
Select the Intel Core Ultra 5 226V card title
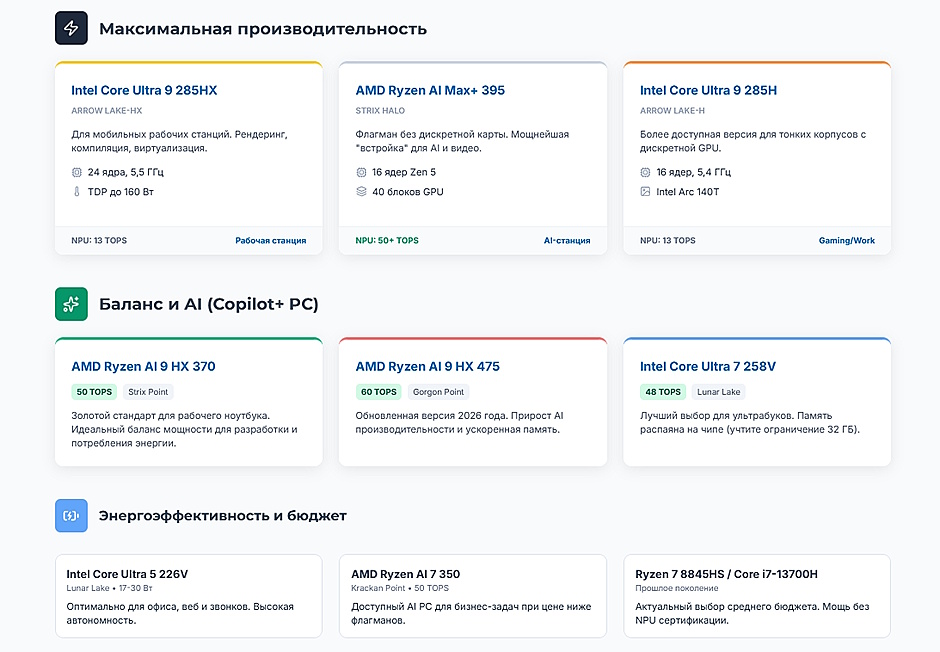(x=127, y=574)
